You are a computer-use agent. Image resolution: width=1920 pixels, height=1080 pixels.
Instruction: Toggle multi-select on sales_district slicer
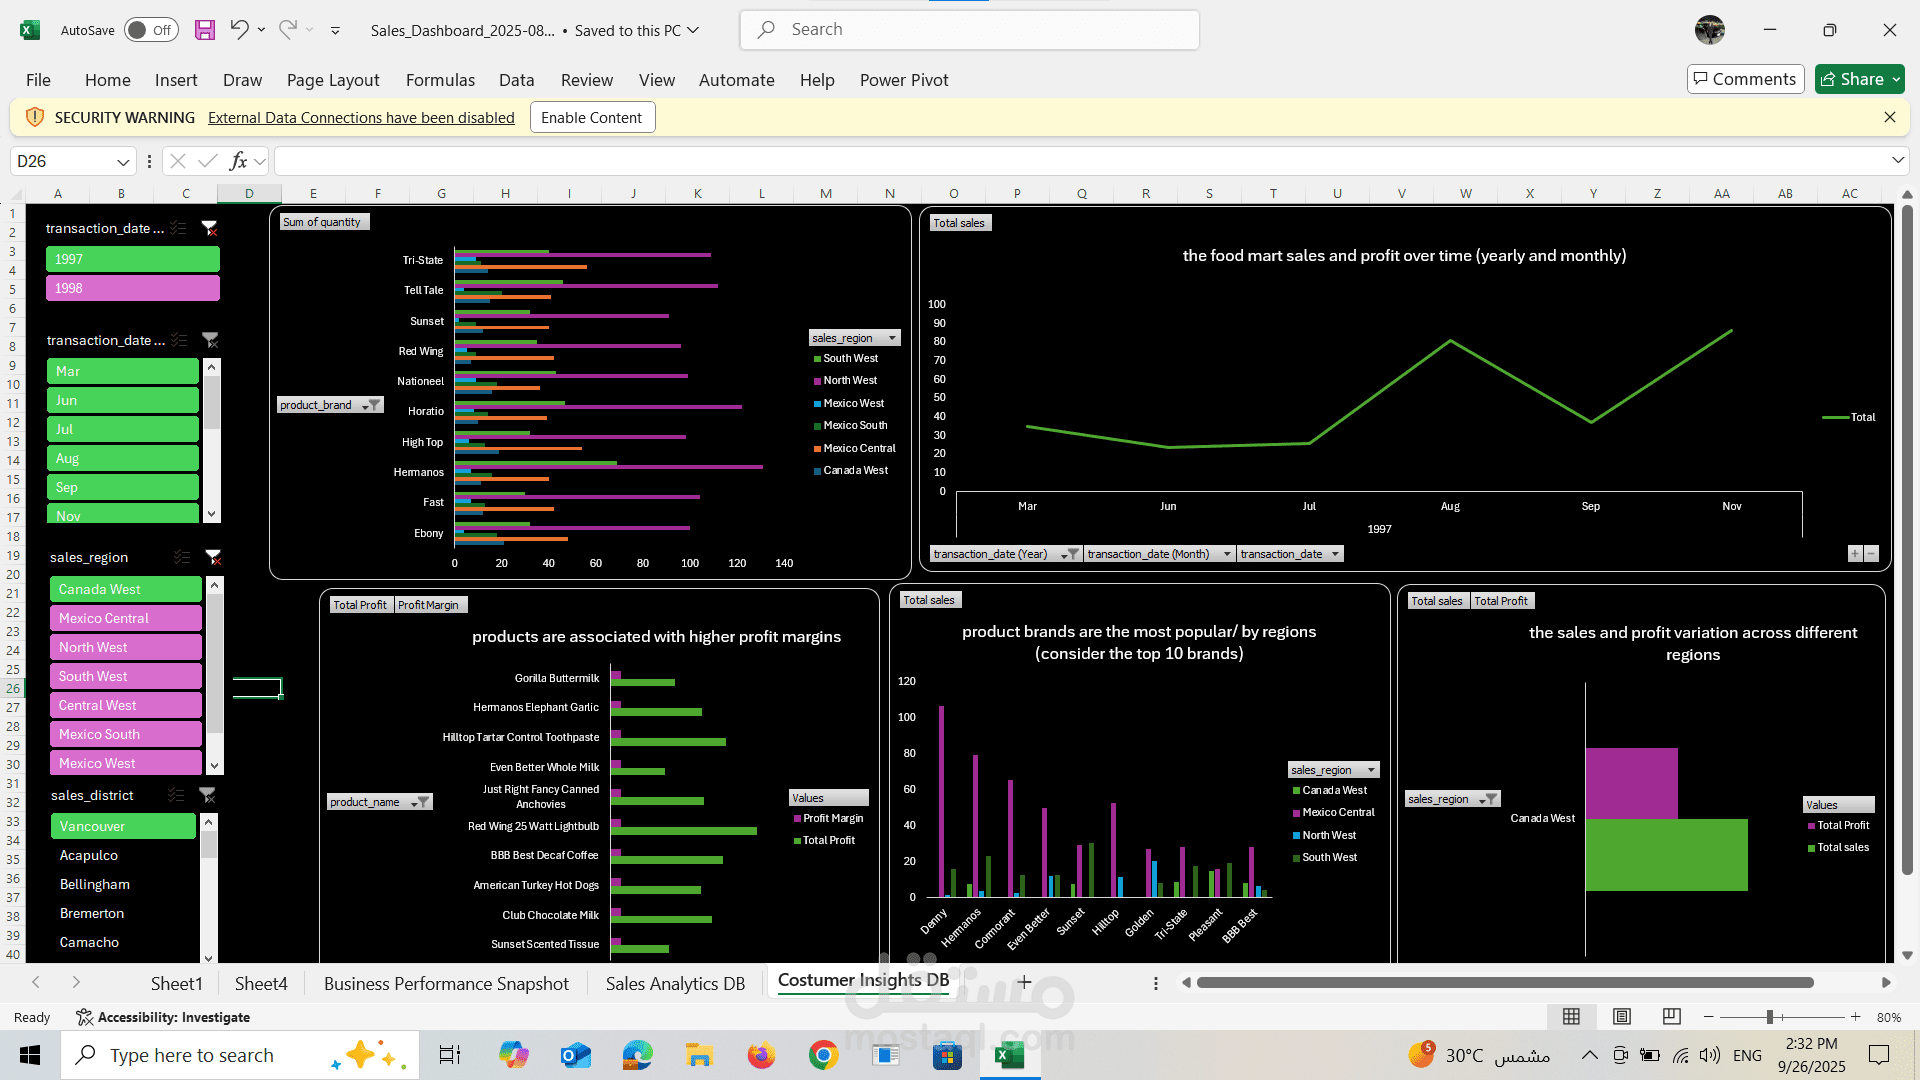[176, 795]
